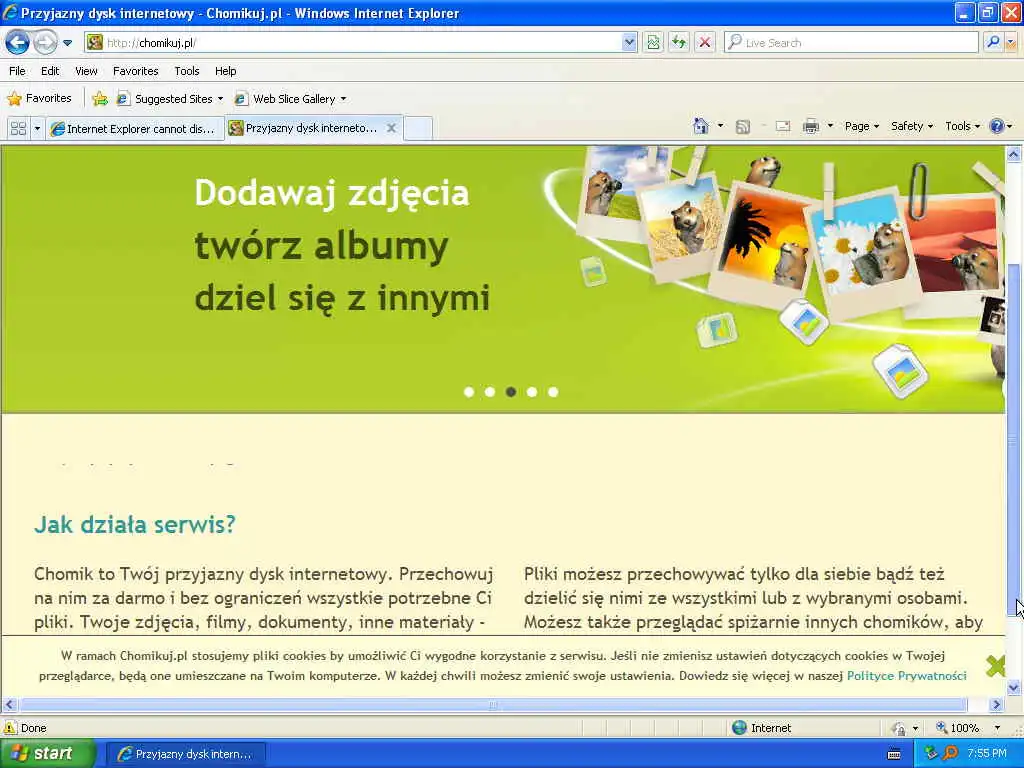
Task: Open the Windows start menu
Action: click(47, 753)
